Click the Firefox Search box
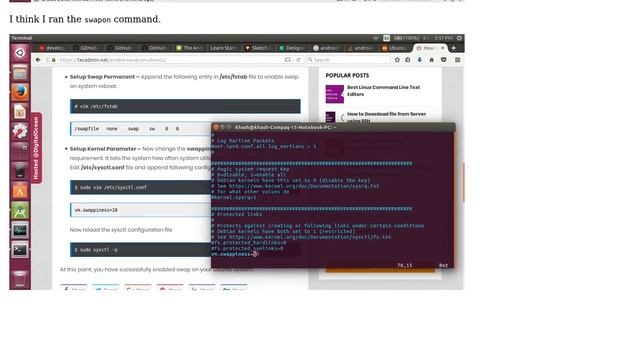This screenshot has height=360, width=640. (348, 60)
